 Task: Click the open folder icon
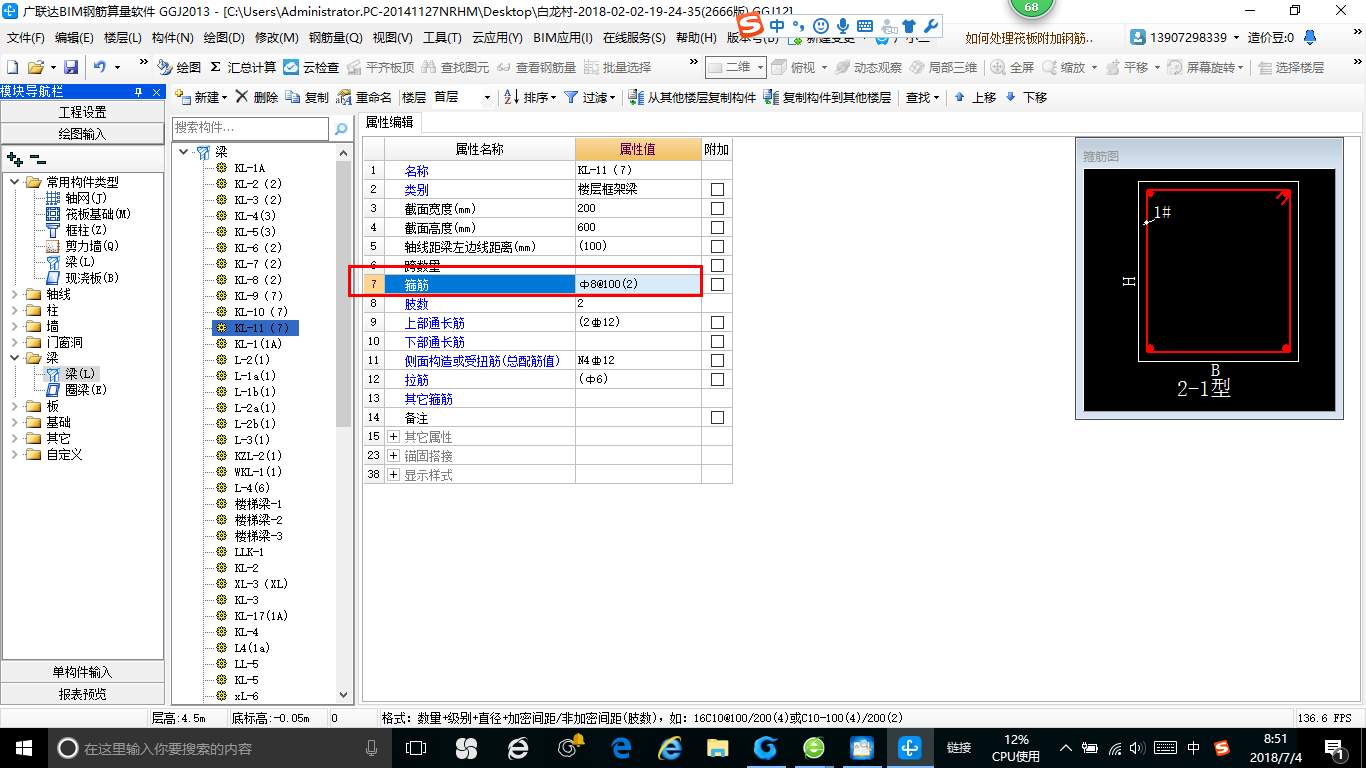35,67
